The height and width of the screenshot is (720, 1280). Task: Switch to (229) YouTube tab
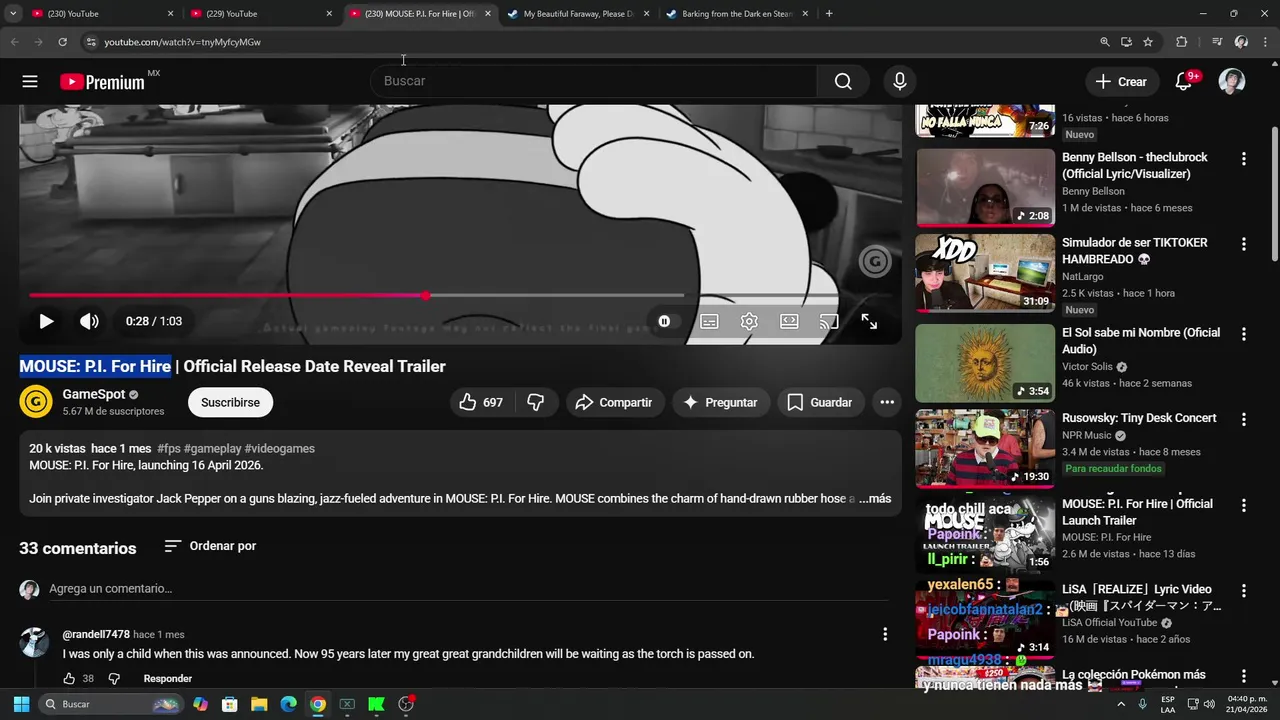[x=260, y=14]
